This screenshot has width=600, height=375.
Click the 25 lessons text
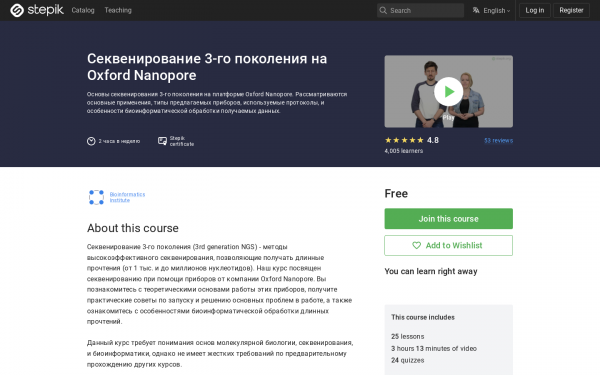408,336
